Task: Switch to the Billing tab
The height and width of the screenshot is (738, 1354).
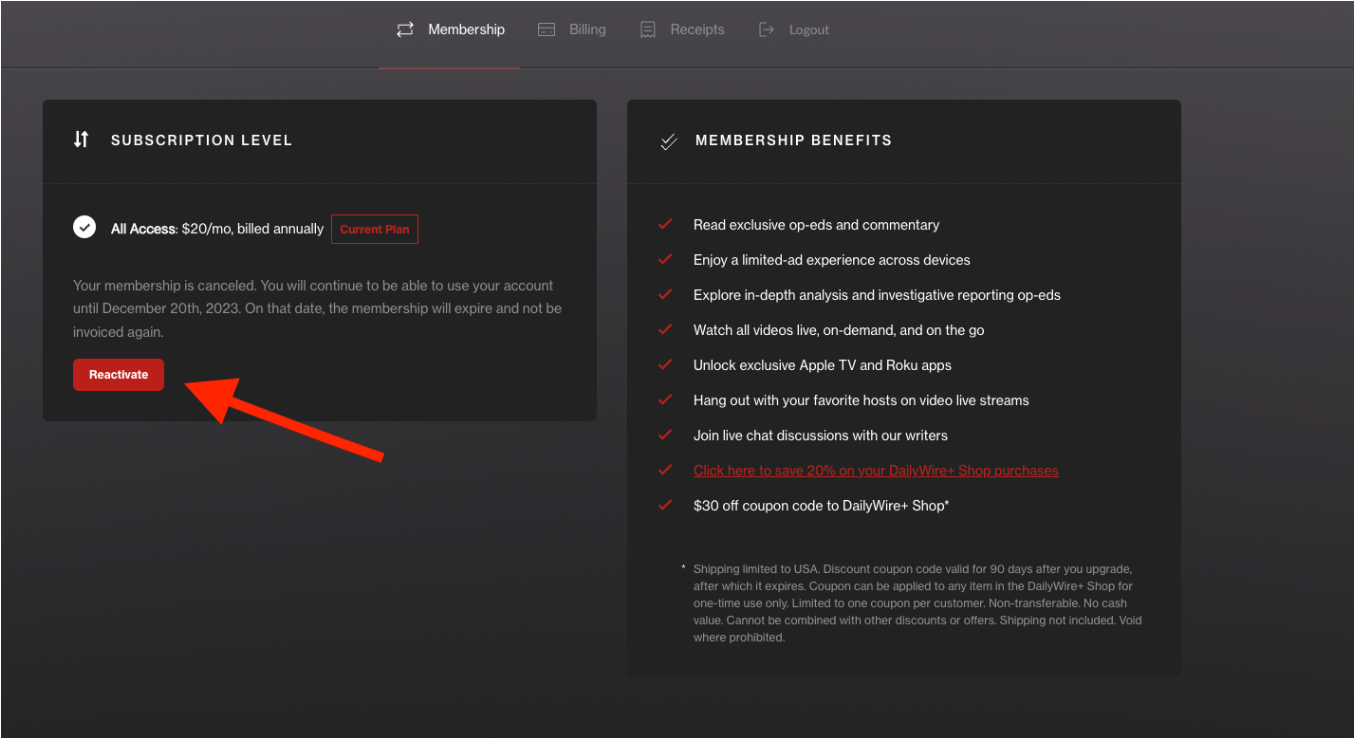Action: pyautogui.click(x=572, y=30)
